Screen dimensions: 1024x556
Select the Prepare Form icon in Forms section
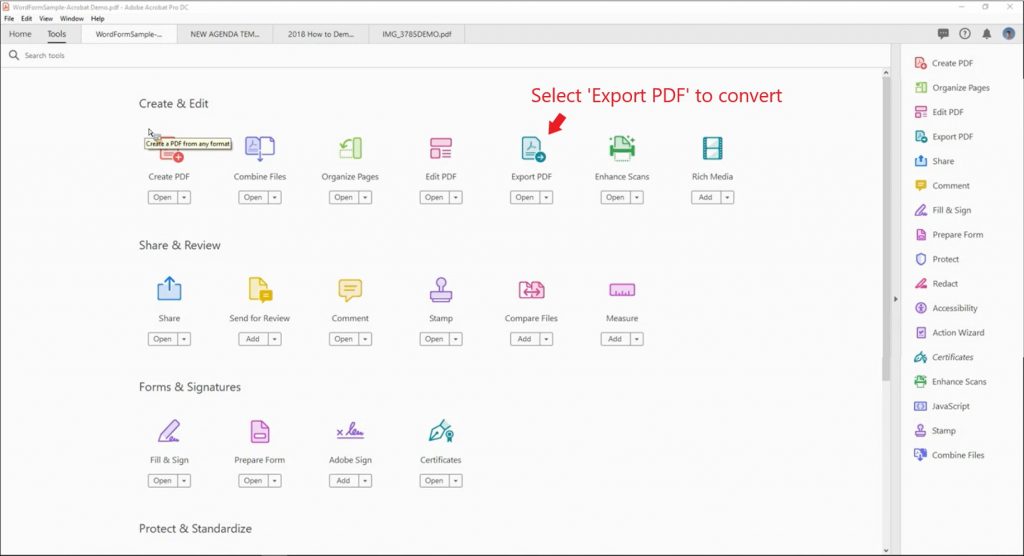(x=260, y=432)
